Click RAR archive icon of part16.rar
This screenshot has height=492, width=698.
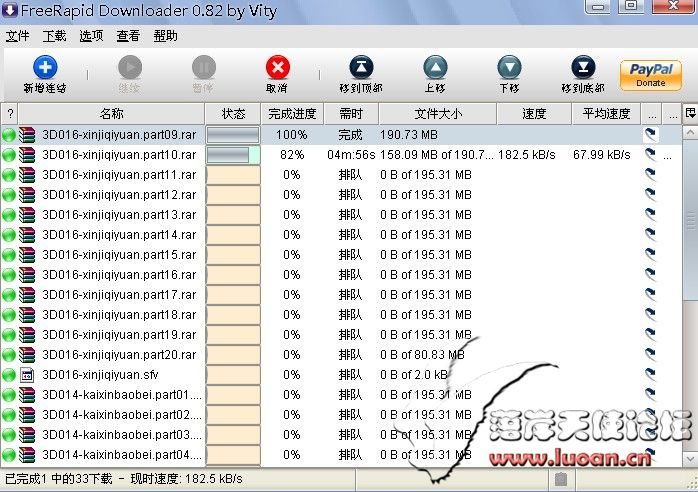pos(27,275)
